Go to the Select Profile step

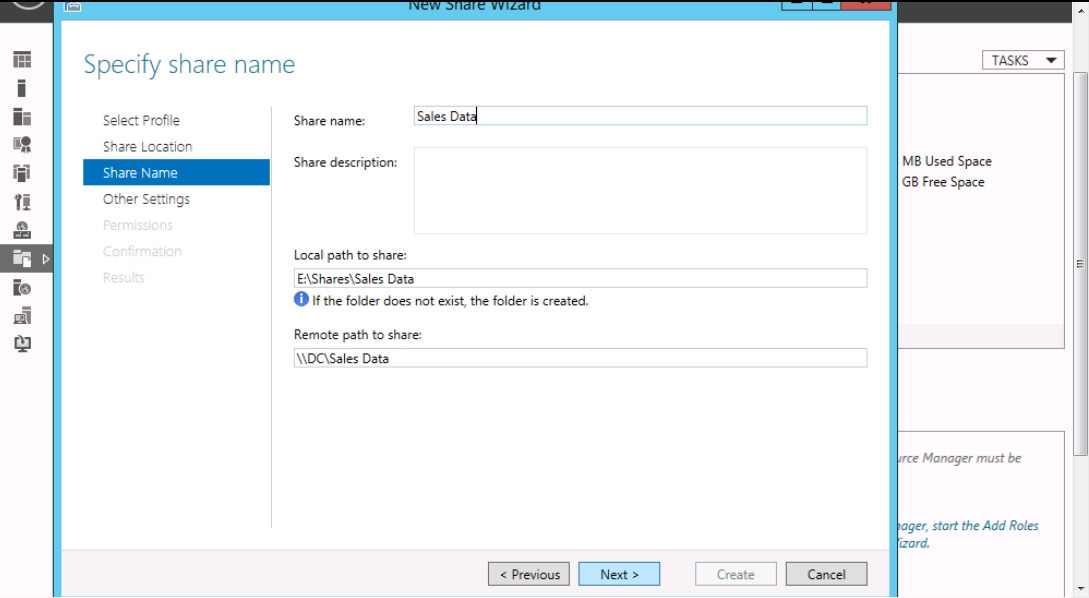pyautogui.click(x=141, y=120)
